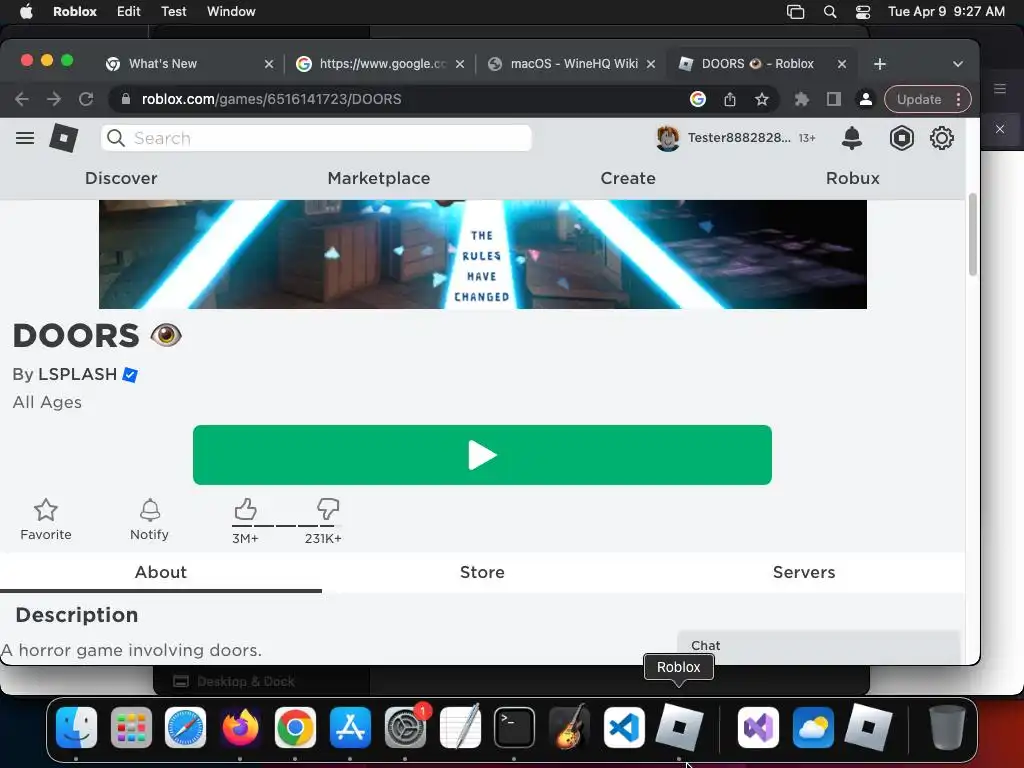This screenshot has width=1024, height=768.
Task: Click the page vertical scrollbar
Action: [x=972, y=235]
